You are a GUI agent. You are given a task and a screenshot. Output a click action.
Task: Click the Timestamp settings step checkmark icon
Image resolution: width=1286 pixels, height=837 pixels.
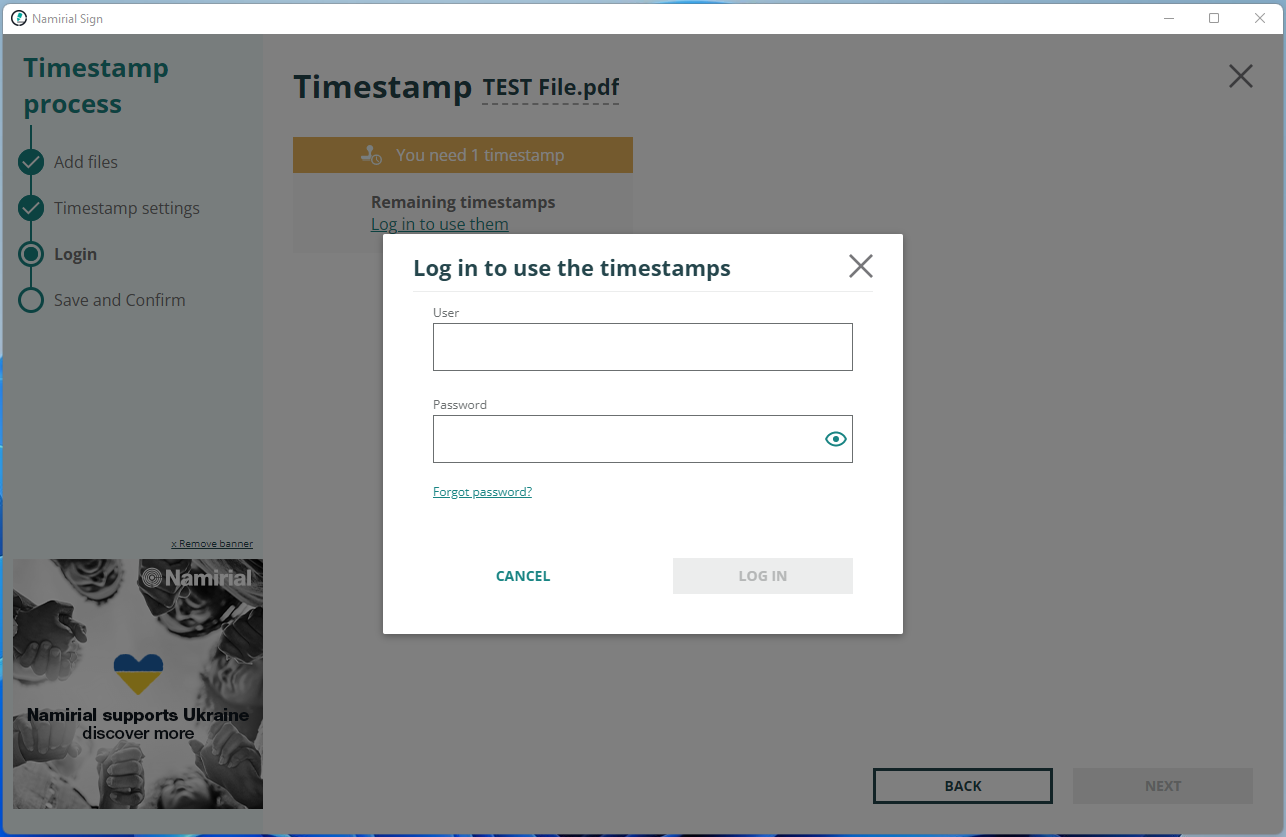click(31, 208)
